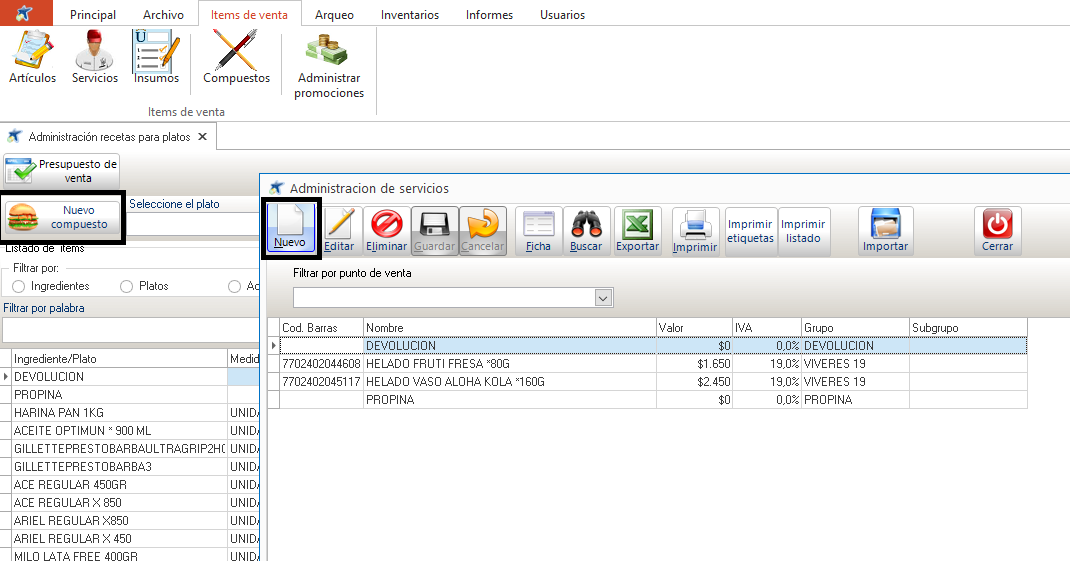This screenshot has width=1070, height=561.
Task: Click the Servicios ribbon icon
Action: [95, 57]
